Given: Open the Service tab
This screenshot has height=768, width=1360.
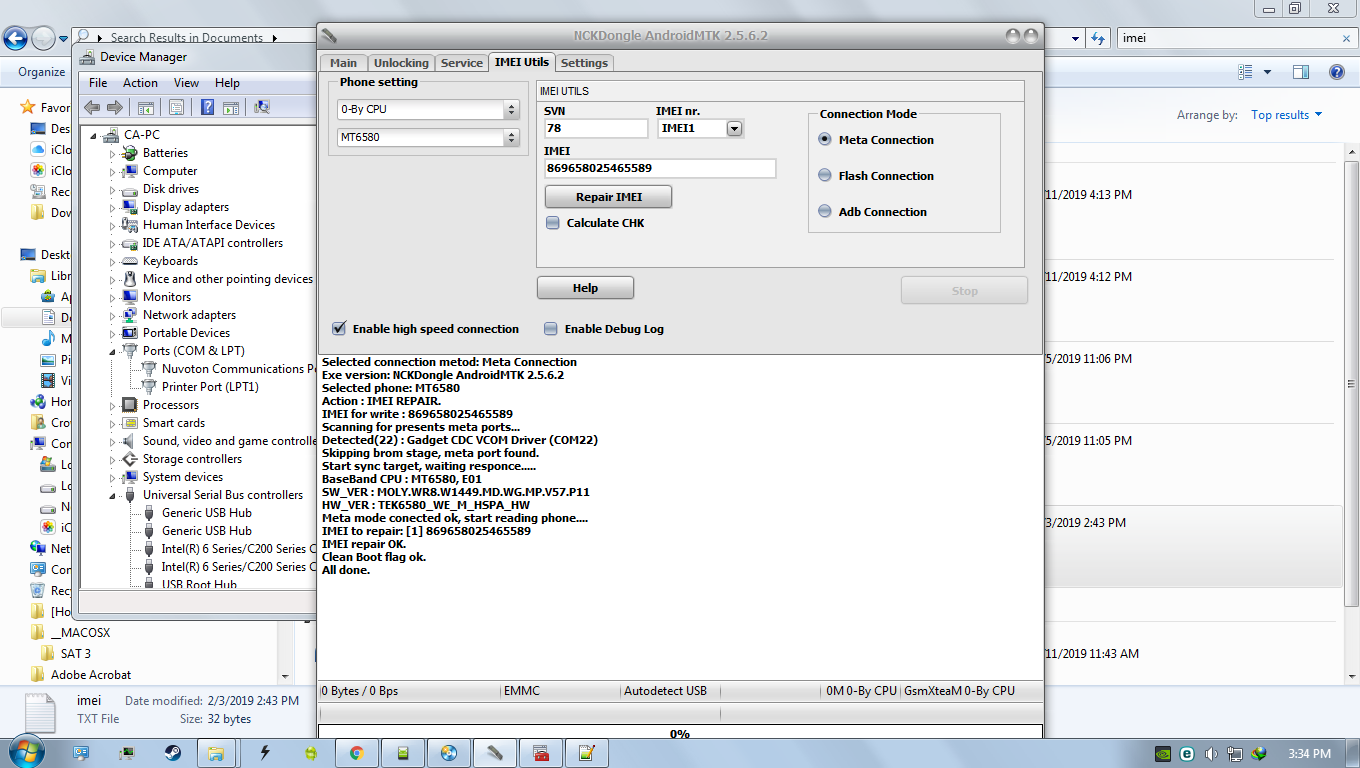Looking at the screenshot, I should pyautogui.click(x=461, y=63).
